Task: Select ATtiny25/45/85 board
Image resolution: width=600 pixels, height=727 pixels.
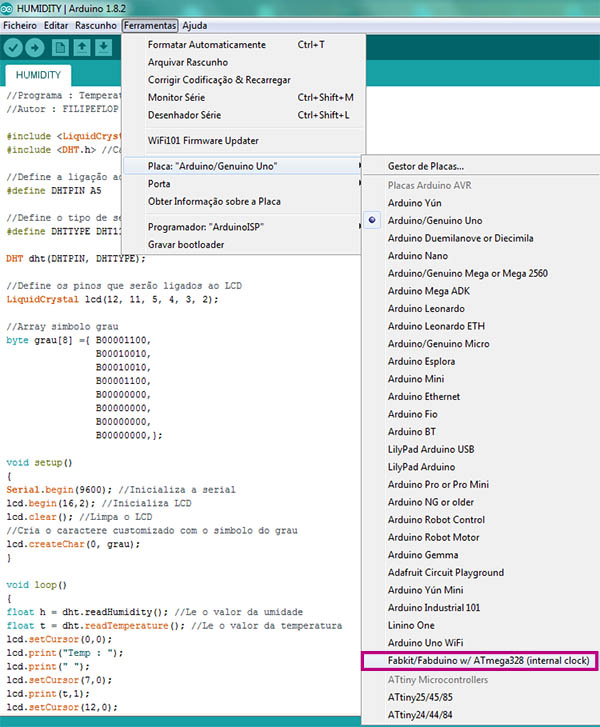Action: tap(480, 698)
